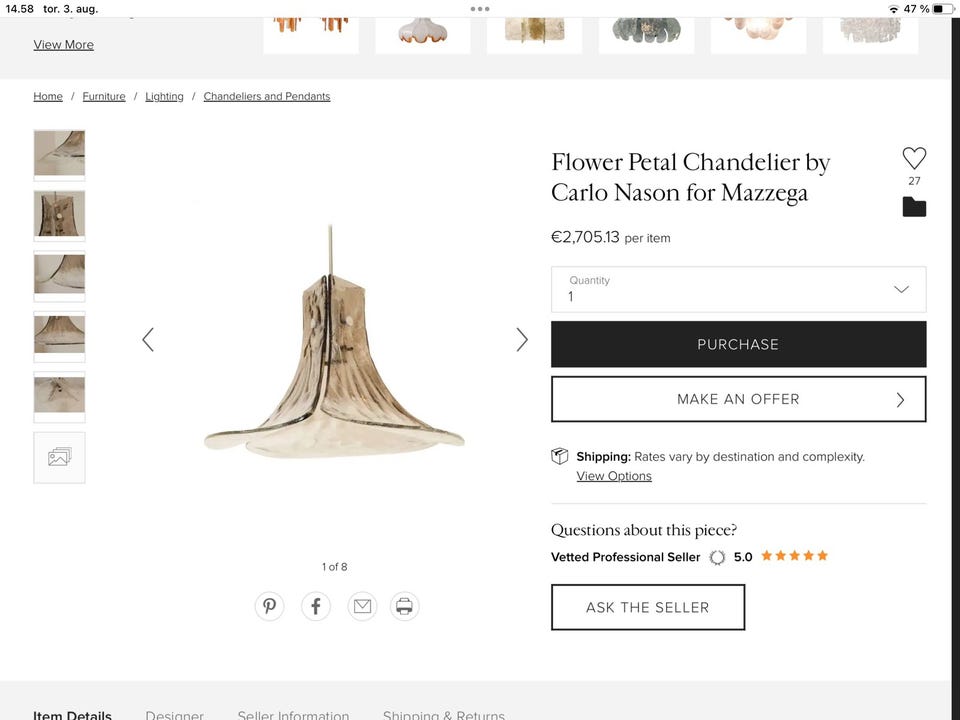The image size is (960, 720).
Task: Share the listing on Facebook
Action: (x=316, y=606)
